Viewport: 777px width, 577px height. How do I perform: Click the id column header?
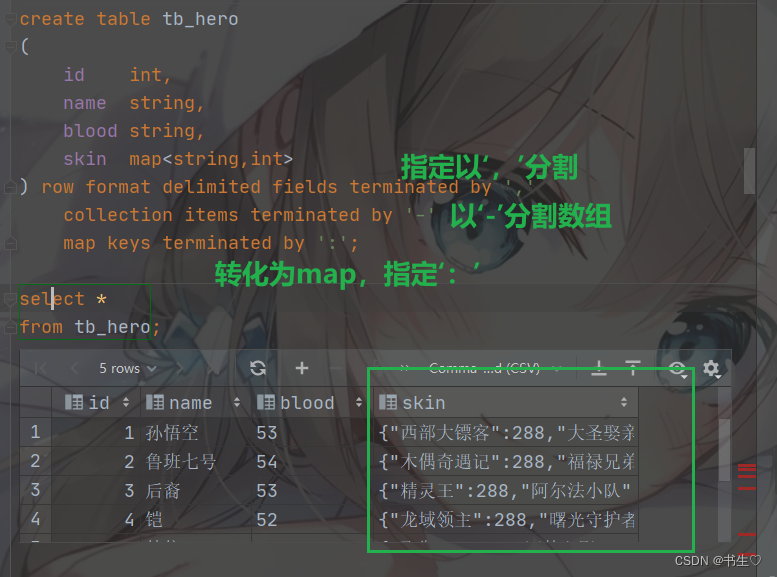pos(97,403)
